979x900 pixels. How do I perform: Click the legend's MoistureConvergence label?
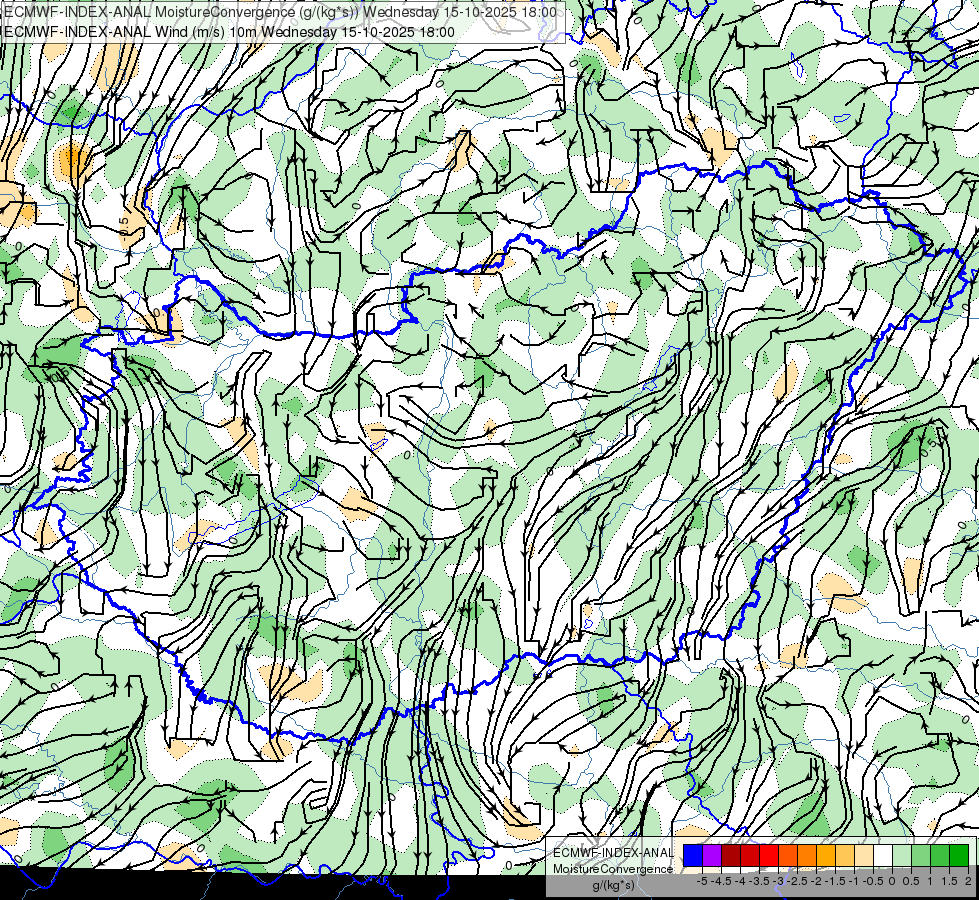point(613,869)
